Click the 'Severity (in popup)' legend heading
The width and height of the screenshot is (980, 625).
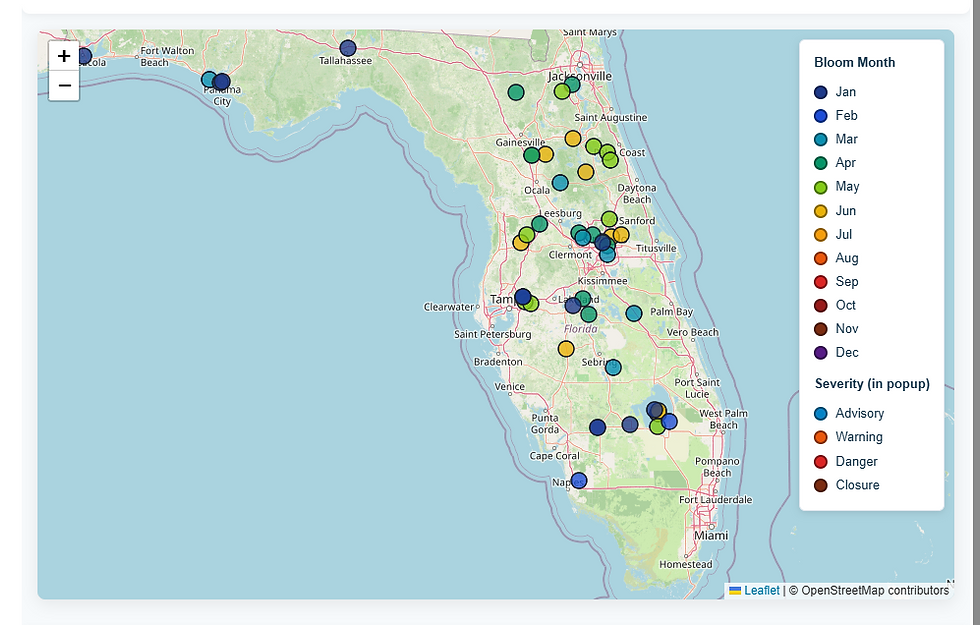point(872,384)
